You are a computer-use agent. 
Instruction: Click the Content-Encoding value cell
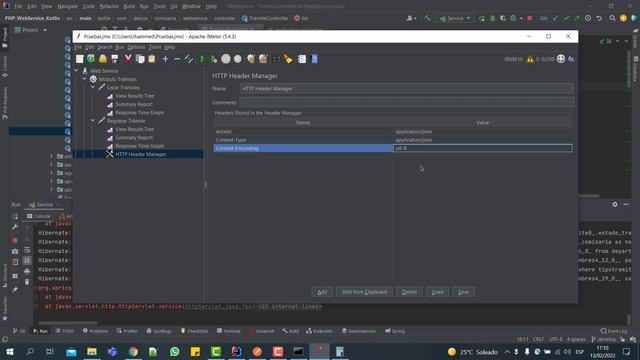(x=483, y=148)
